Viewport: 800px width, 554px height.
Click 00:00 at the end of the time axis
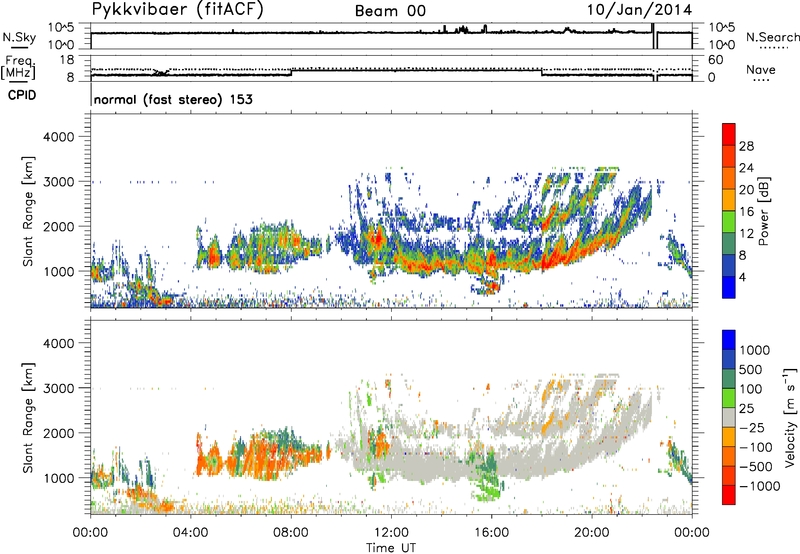click(692, 533)
